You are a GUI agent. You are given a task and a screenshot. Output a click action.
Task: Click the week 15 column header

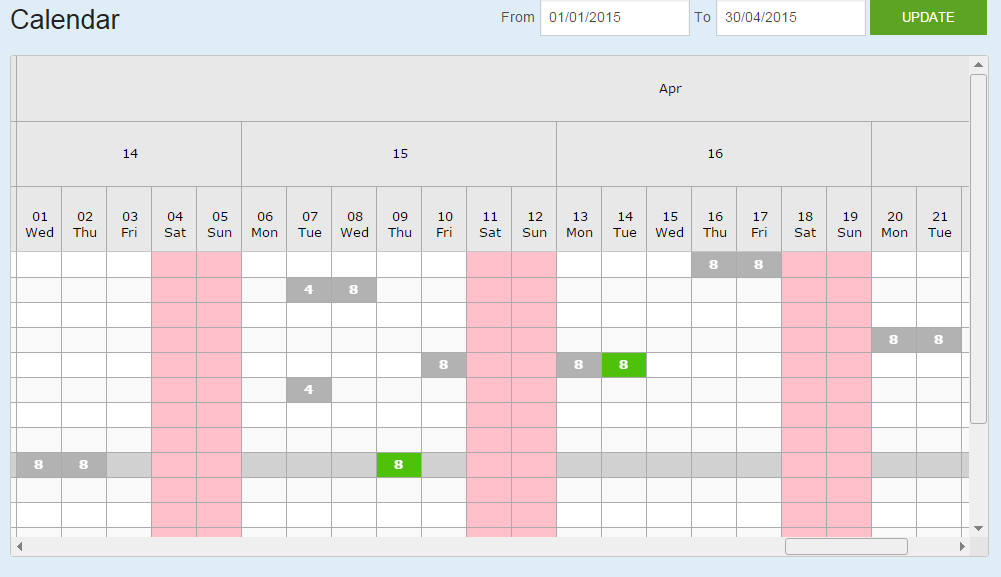[399, 154]
